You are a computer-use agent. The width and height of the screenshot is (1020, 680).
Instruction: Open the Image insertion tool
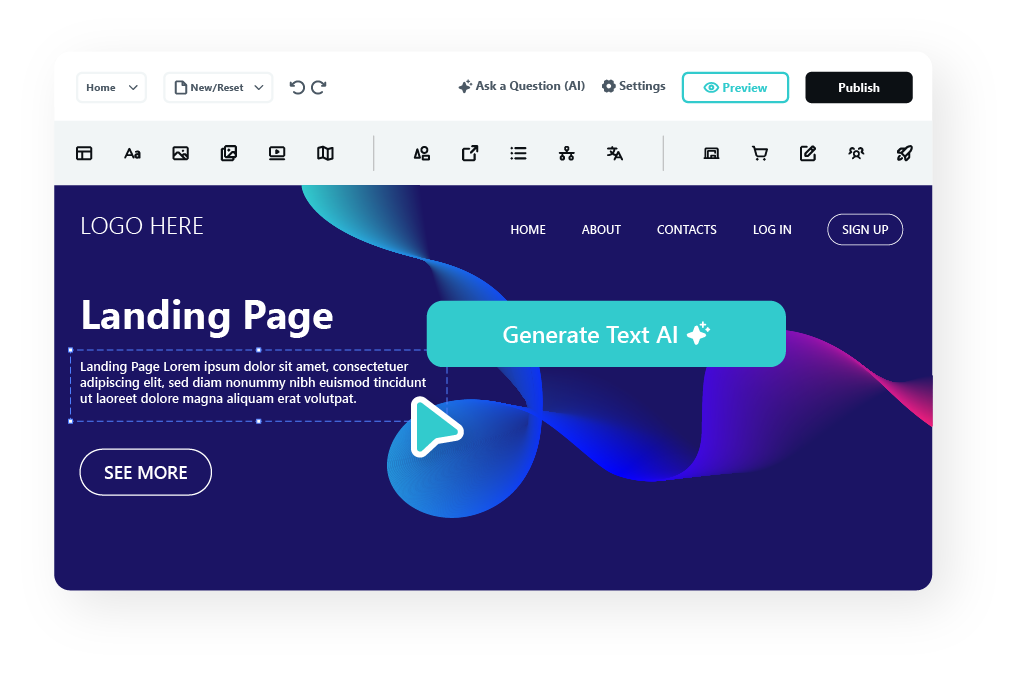coord(180,153)
